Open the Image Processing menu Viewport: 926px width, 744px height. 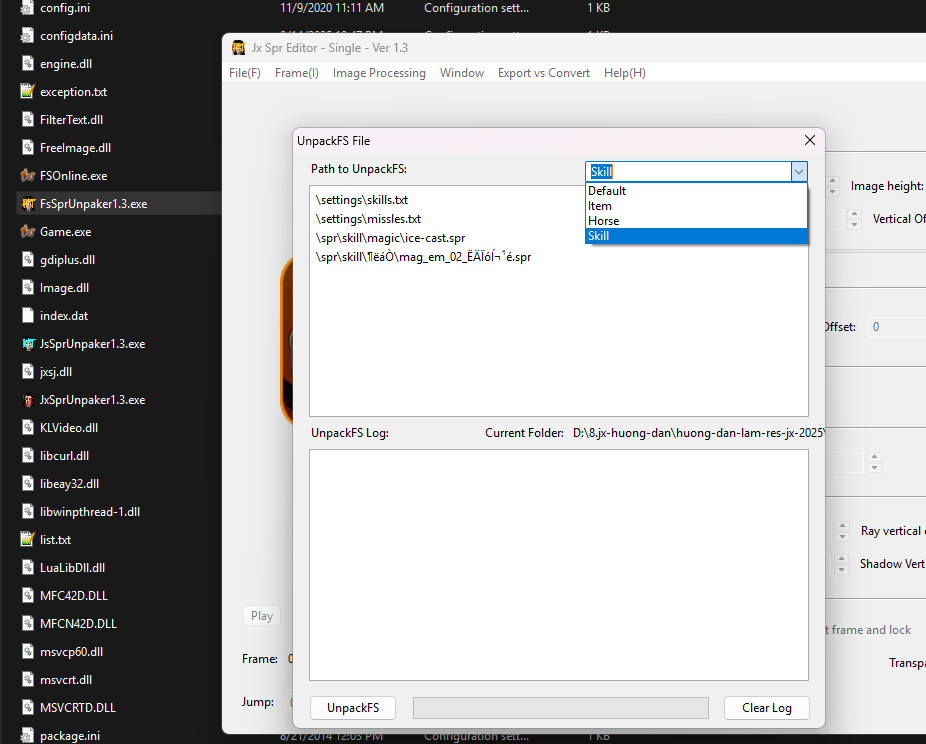pos(379,73)
